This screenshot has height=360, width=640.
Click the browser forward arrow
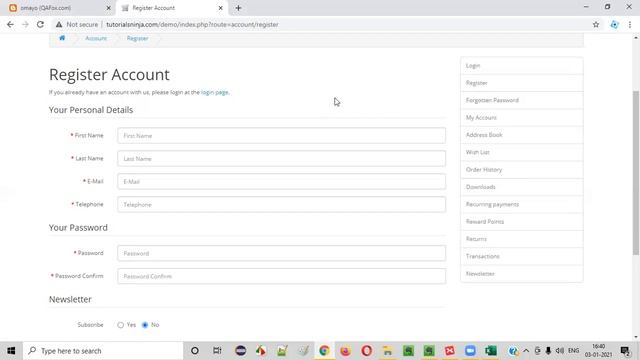[x=25, y=24]
